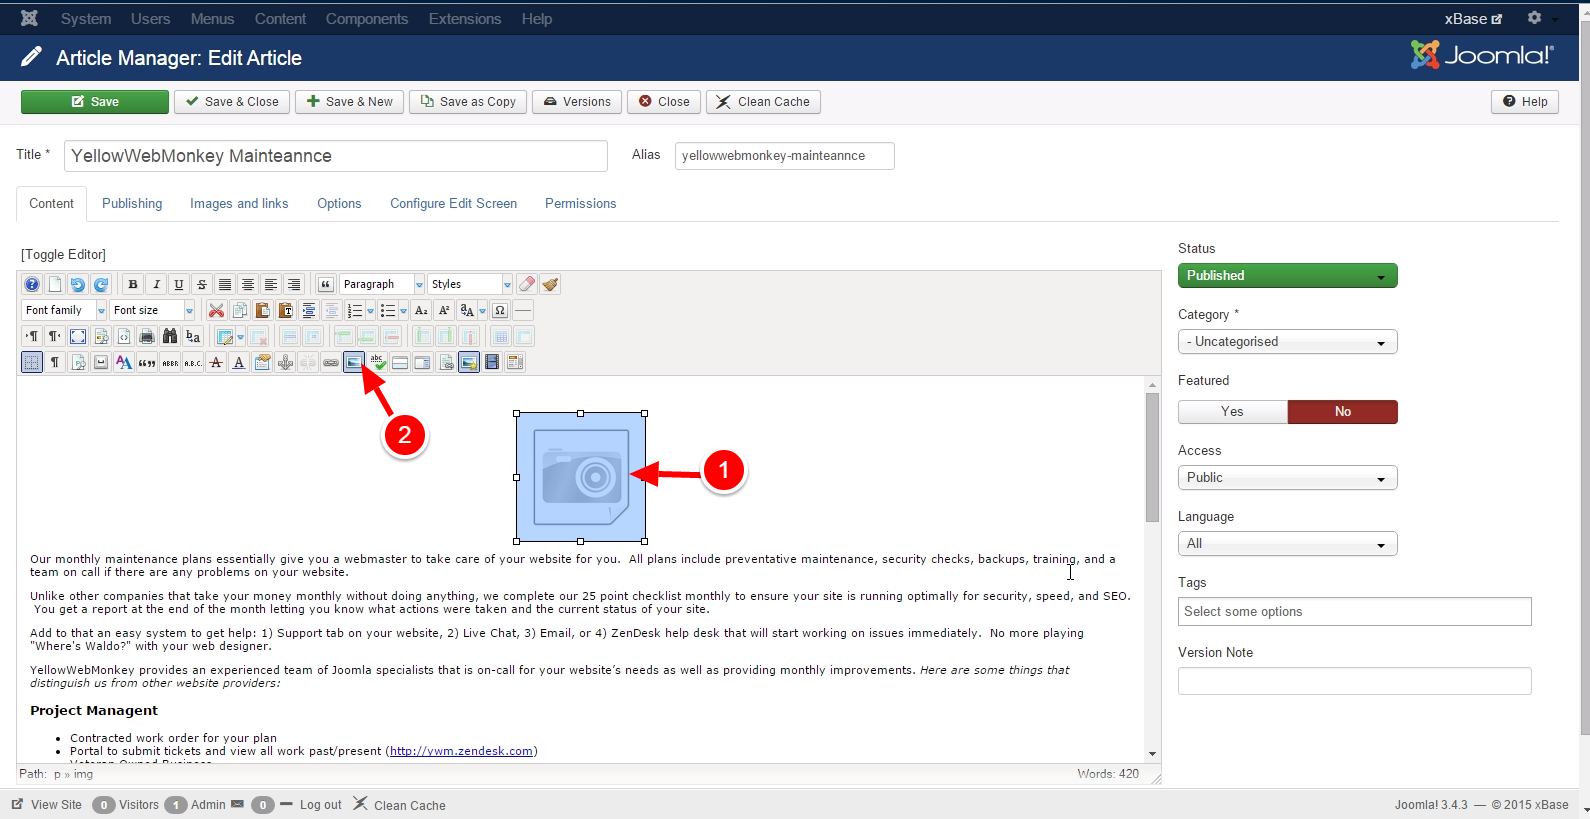
Task: Toggle underline formatting
Action: [179, 284]
